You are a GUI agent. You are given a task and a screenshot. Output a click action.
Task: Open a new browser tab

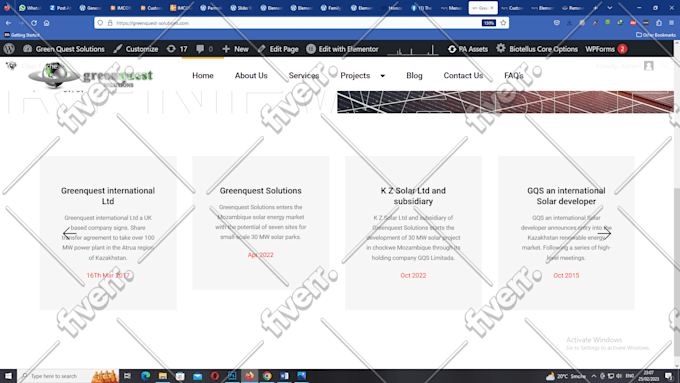click(x=595, y=8)
